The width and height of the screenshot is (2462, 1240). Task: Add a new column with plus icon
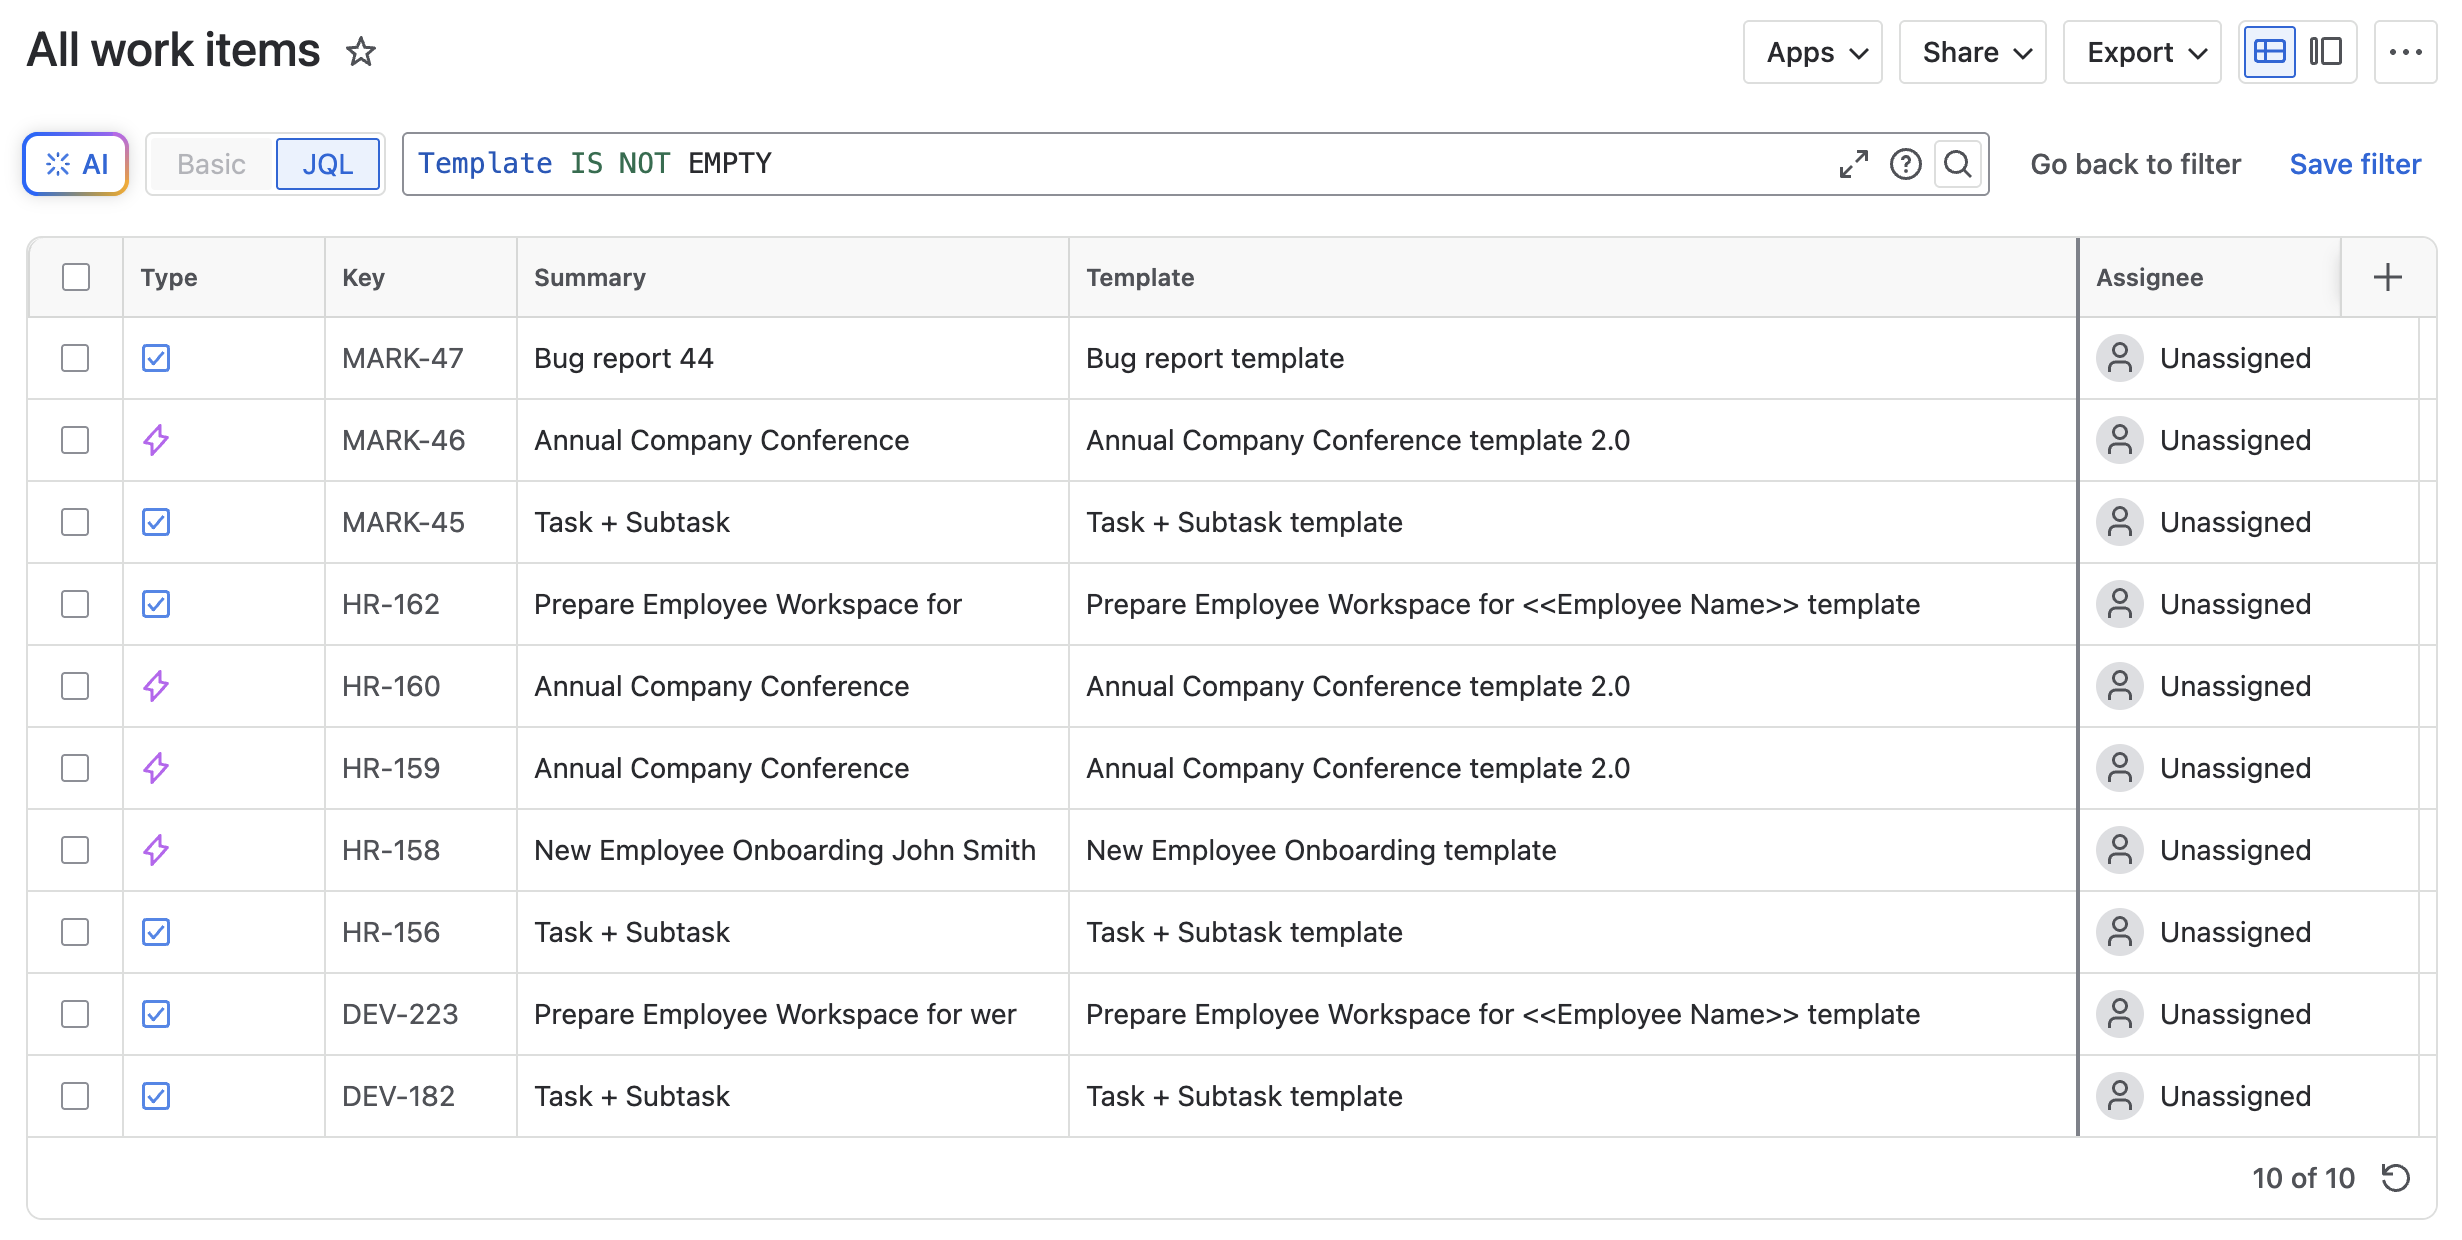tap(2387, 277)
